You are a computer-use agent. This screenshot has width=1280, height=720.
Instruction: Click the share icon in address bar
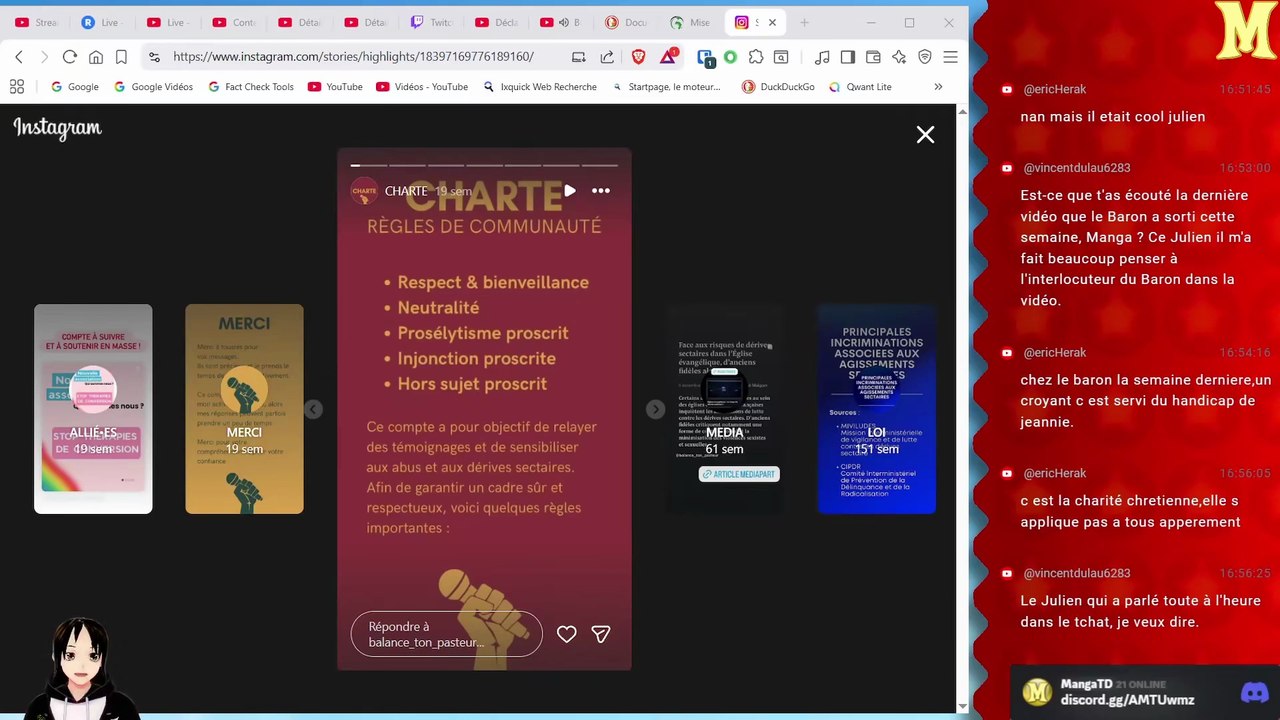pyautogui.click(x=607, y=57)
